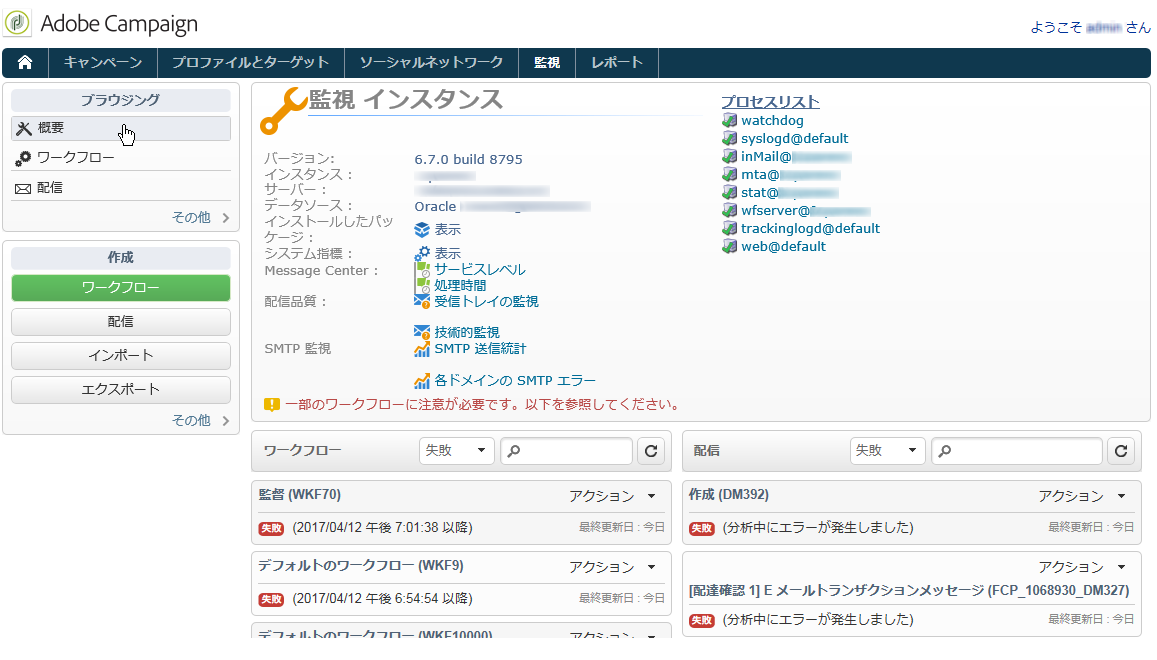Image resolution: width=1157 pixels, height=660 pixels.
Task: Open 処理時間 link
Action: tap(460, 286)
